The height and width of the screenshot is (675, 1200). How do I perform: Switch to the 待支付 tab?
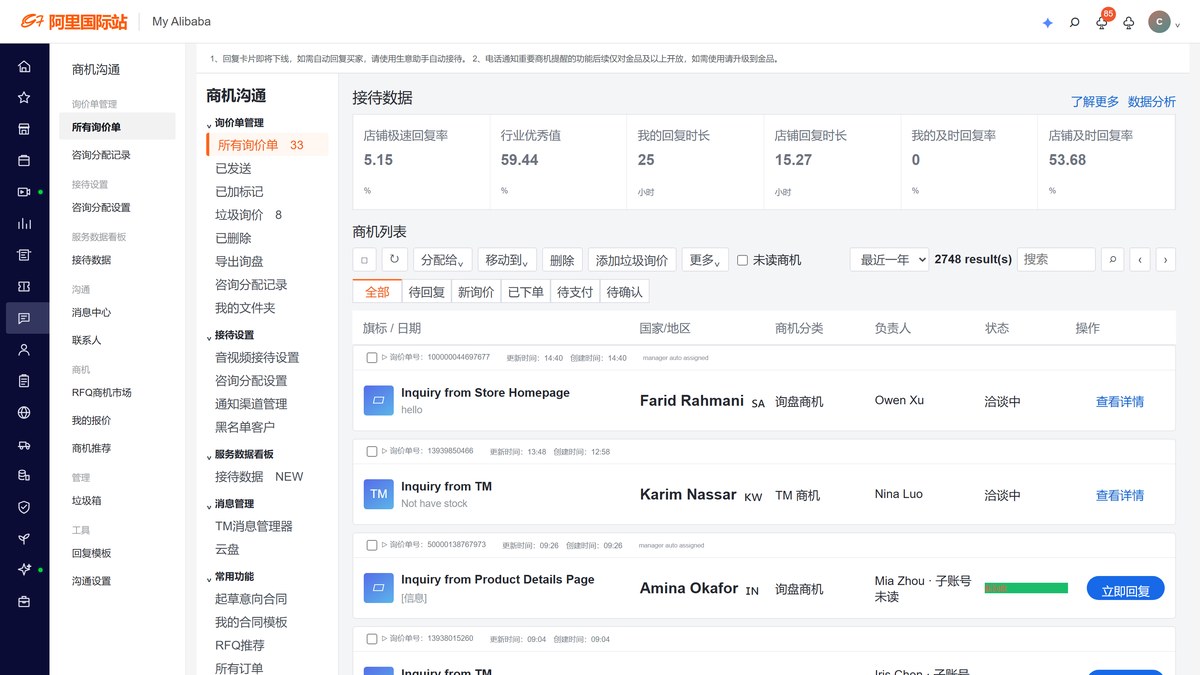(x=575, y=292)
